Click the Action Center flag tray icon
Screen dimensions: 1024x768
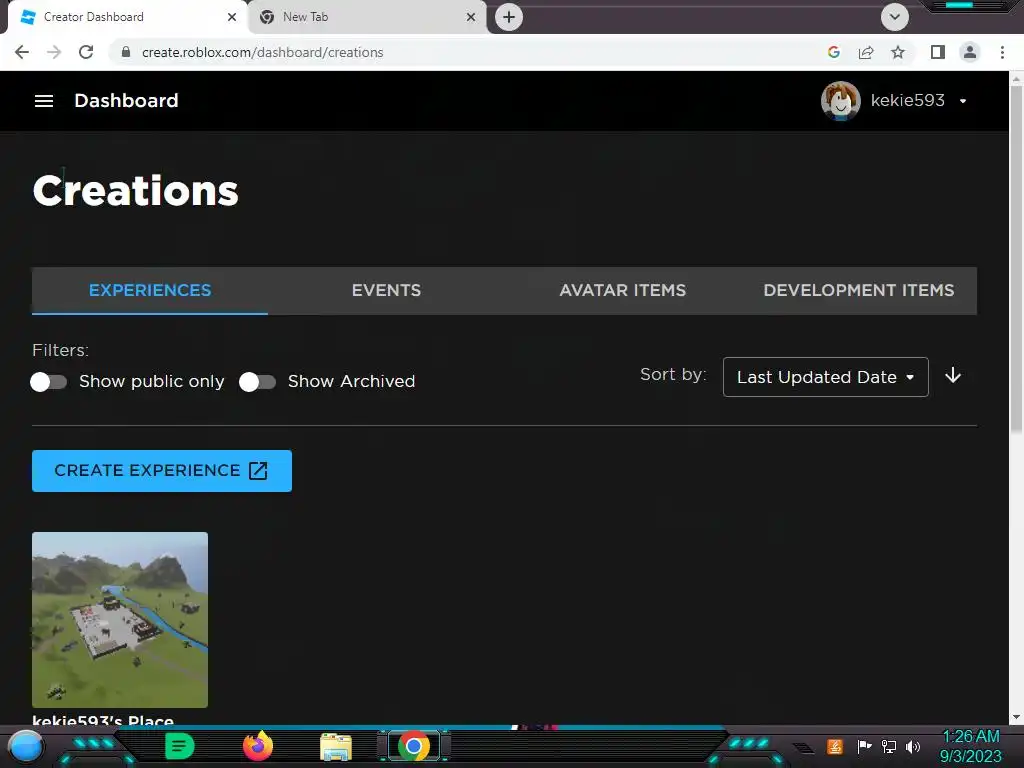point(864,746)
